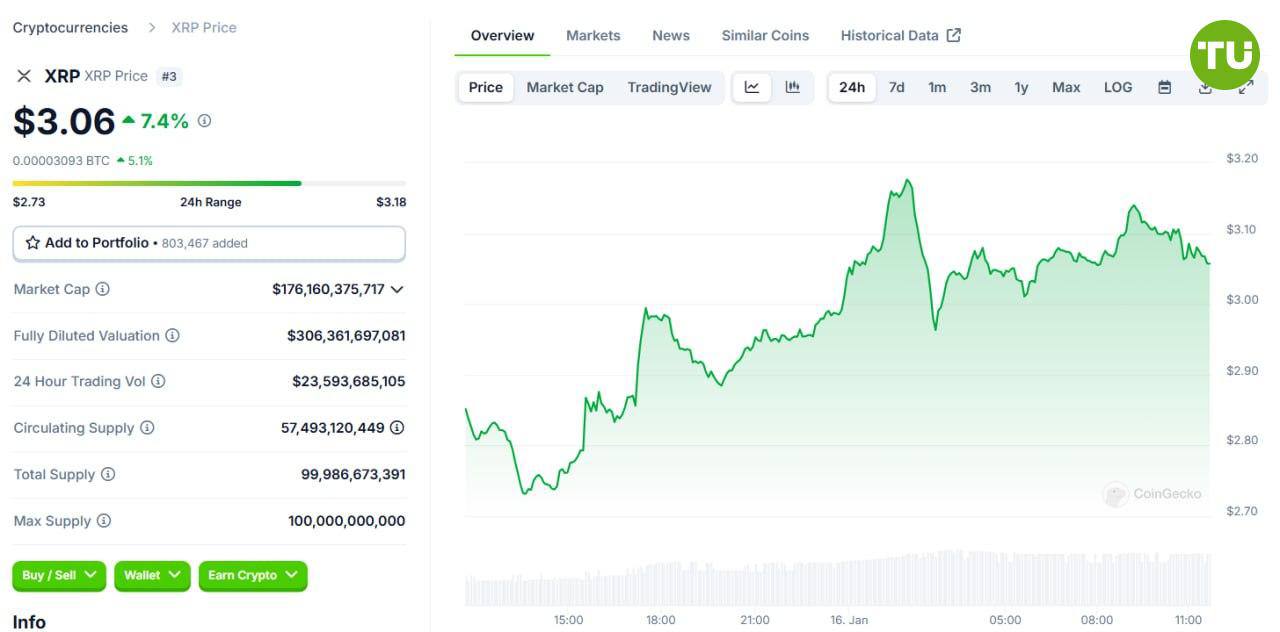Open the Markets tab

[593, 35]
